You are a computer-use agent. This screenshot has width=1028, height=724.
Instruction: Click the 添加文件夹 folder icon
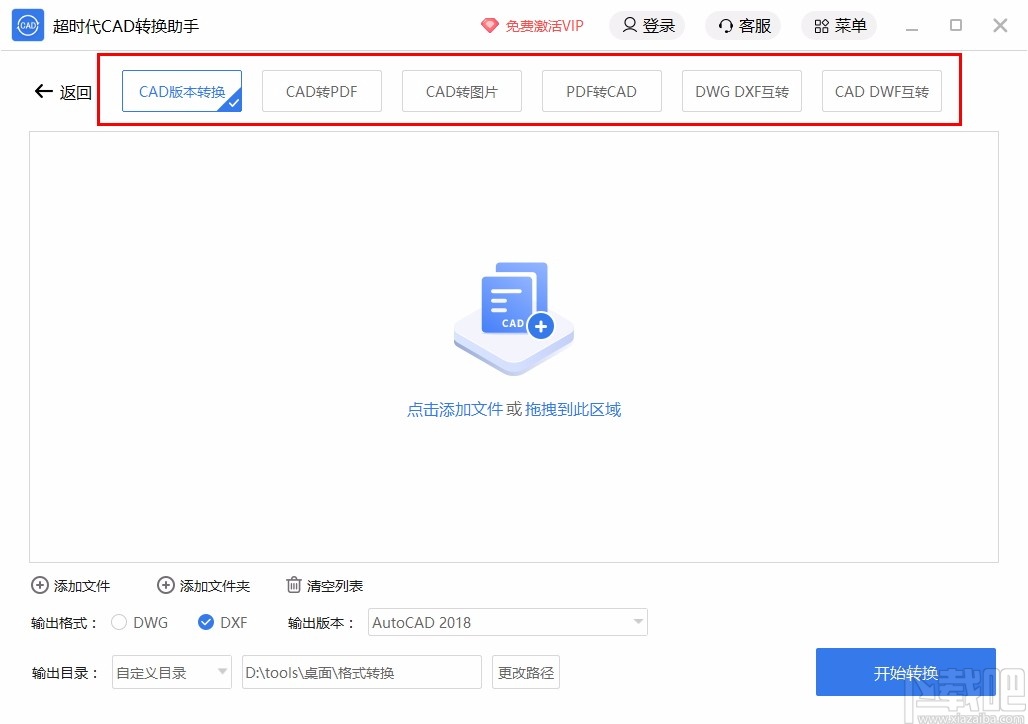pyautogui.click(x=166, y=585)
